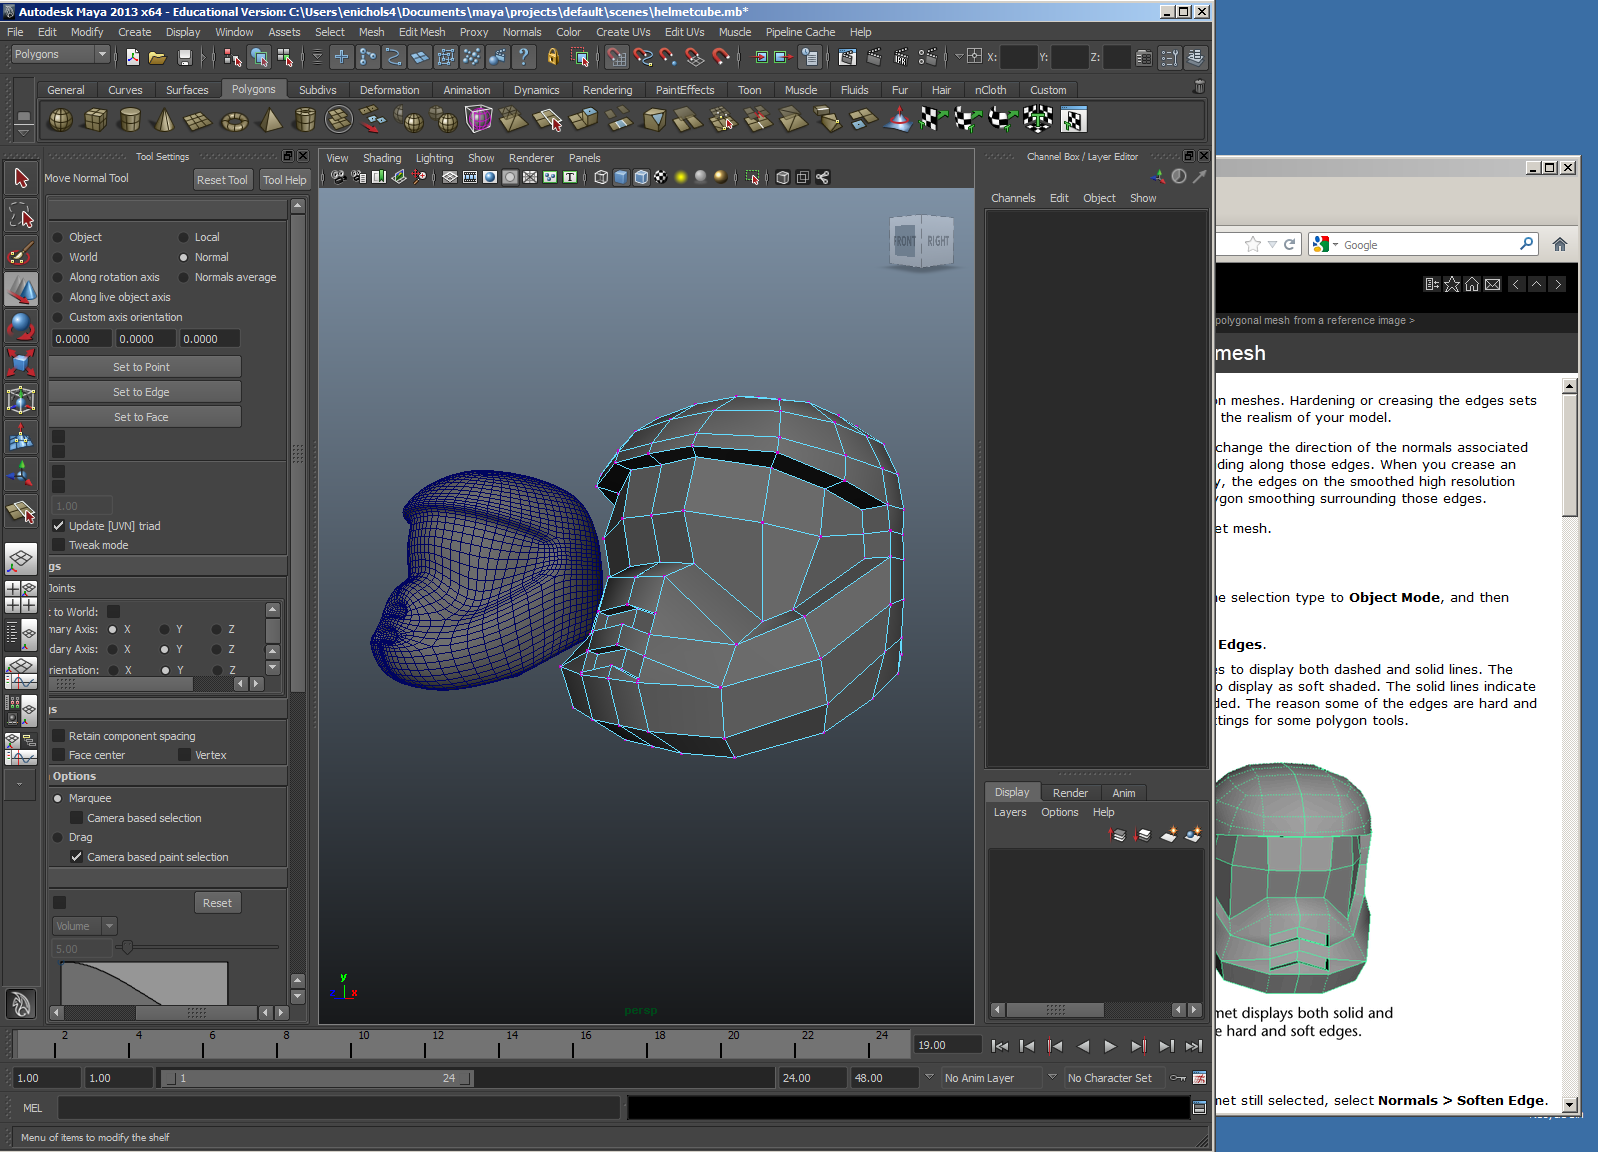1598x1152 pixels.
Task: Open the bookmarks dropdown arrow in browser
Action: [x=1272, y=244]
